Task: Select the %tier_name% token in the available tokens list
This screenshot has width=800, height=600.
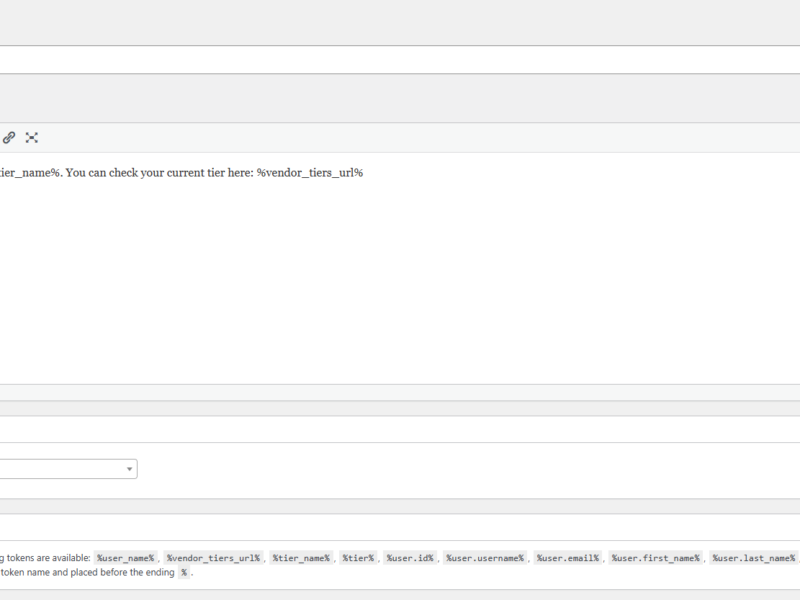Action: click(x=301, y=558)
